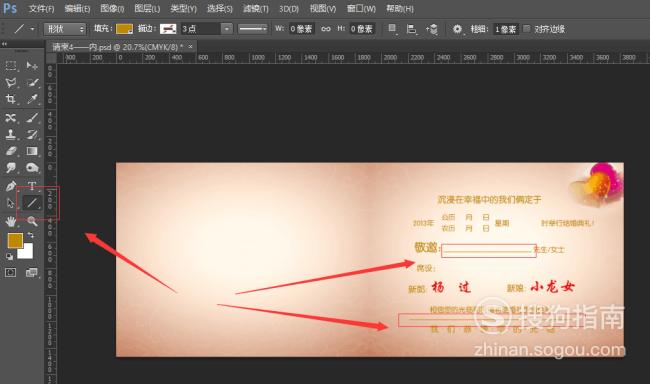This screenshot has height=384, width=650.
Task: Select the Pen tool
Action: click(x=11, y=185)
